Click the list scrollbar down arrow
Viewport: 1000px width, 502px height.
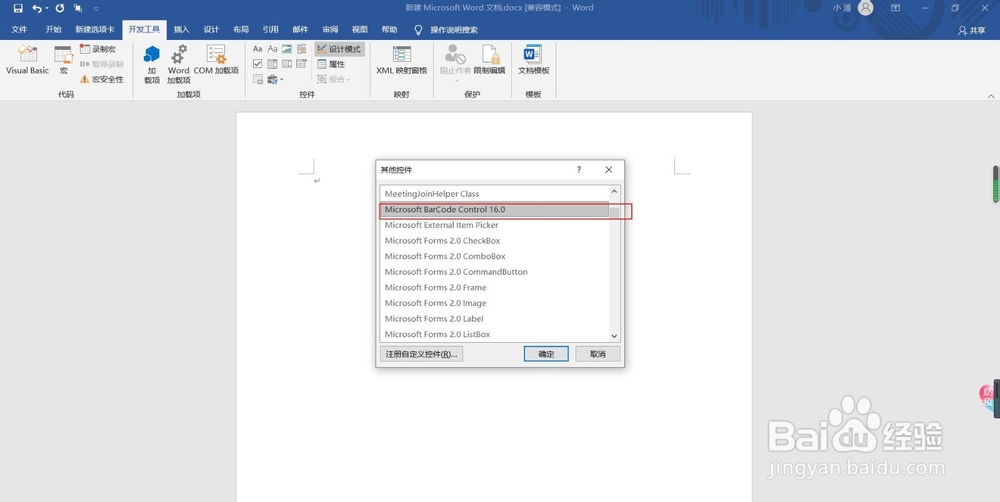point(614,336)
